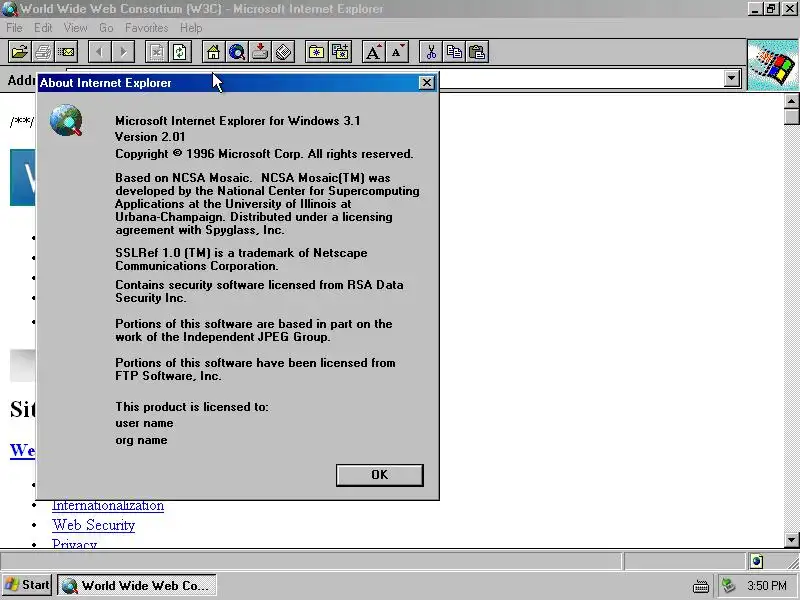Click the Search the Internet globe icon
This screenshot has width=800, height=600.
[x=237, y=52]
